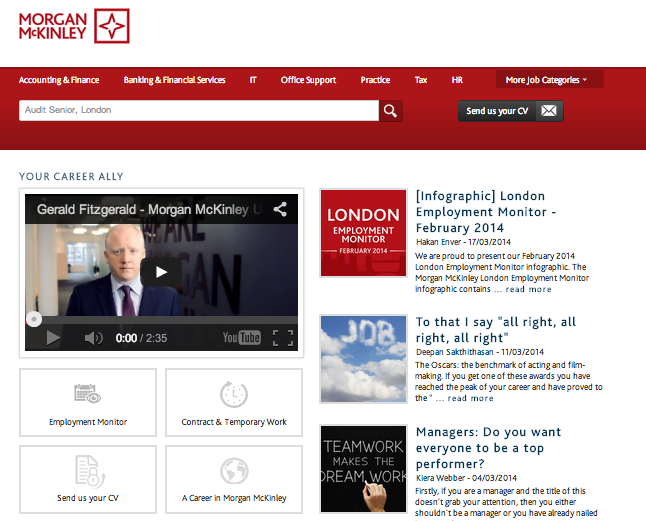Open the YouTube logo link in player
The height and width of the screenshot is (521, 646).
point(241,338)
